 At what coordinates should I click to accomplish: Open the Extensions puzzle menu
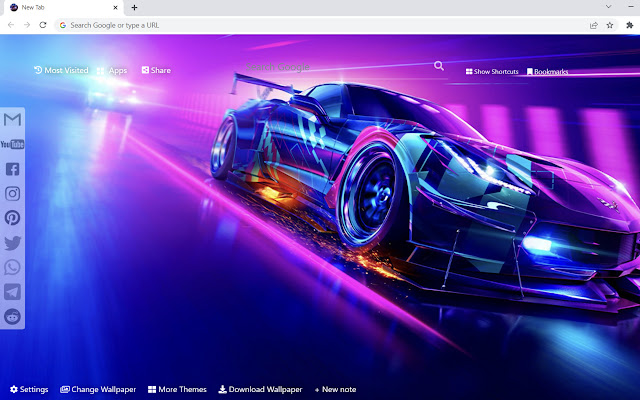click(629, 25)
